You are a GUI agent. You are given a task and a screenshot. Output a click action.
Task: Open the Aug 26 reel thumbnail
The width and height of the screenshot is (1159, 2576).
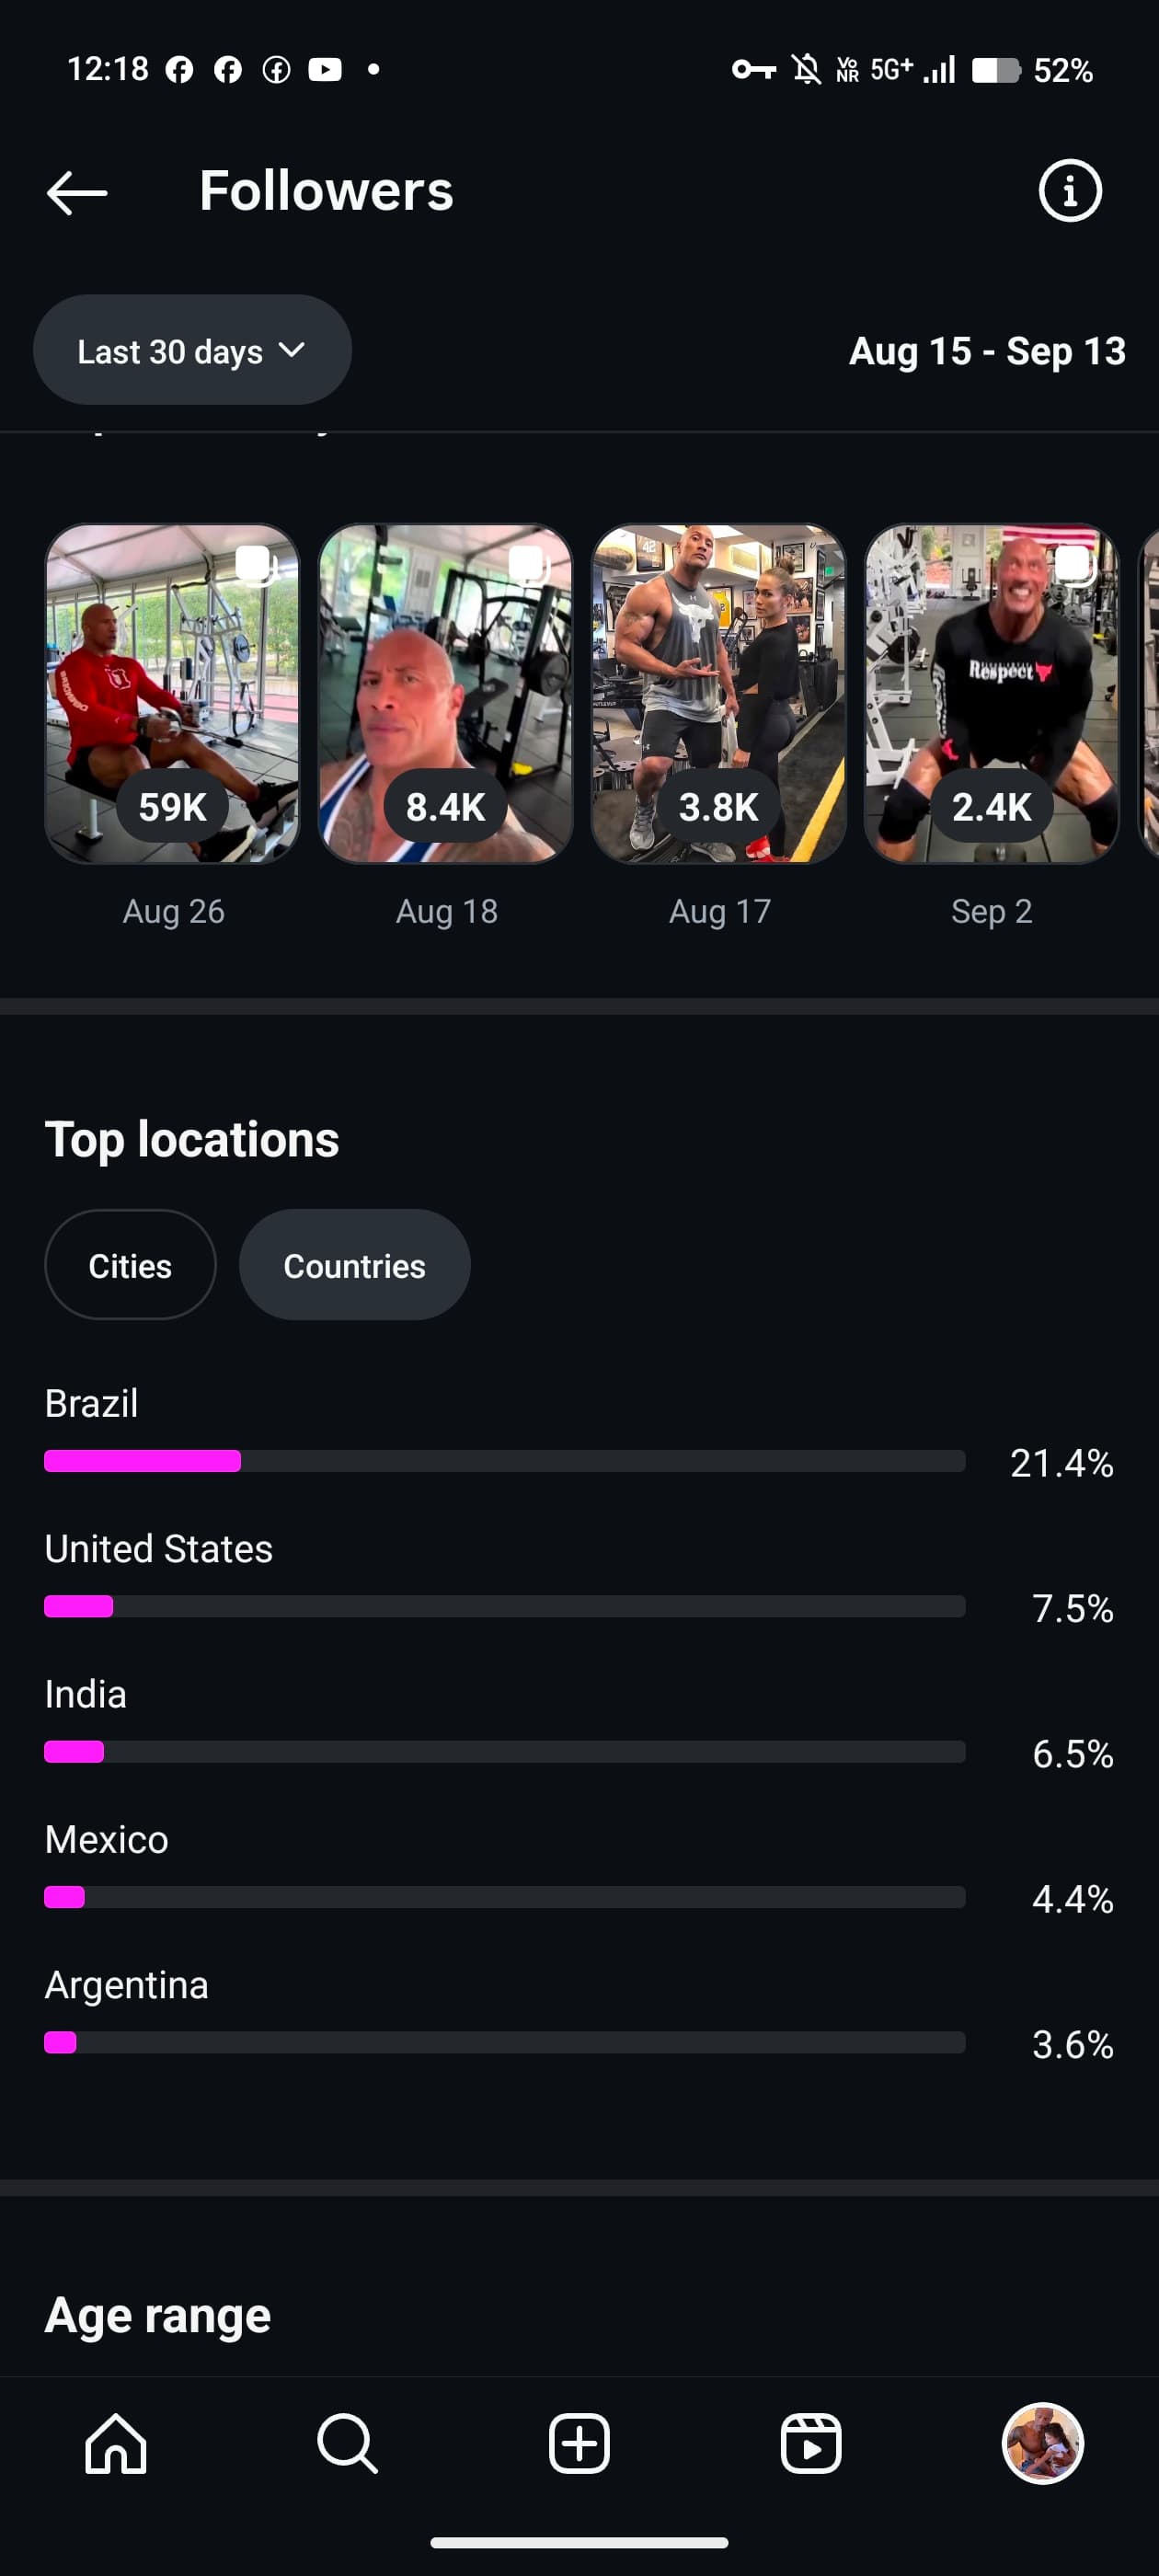(172, 693)
